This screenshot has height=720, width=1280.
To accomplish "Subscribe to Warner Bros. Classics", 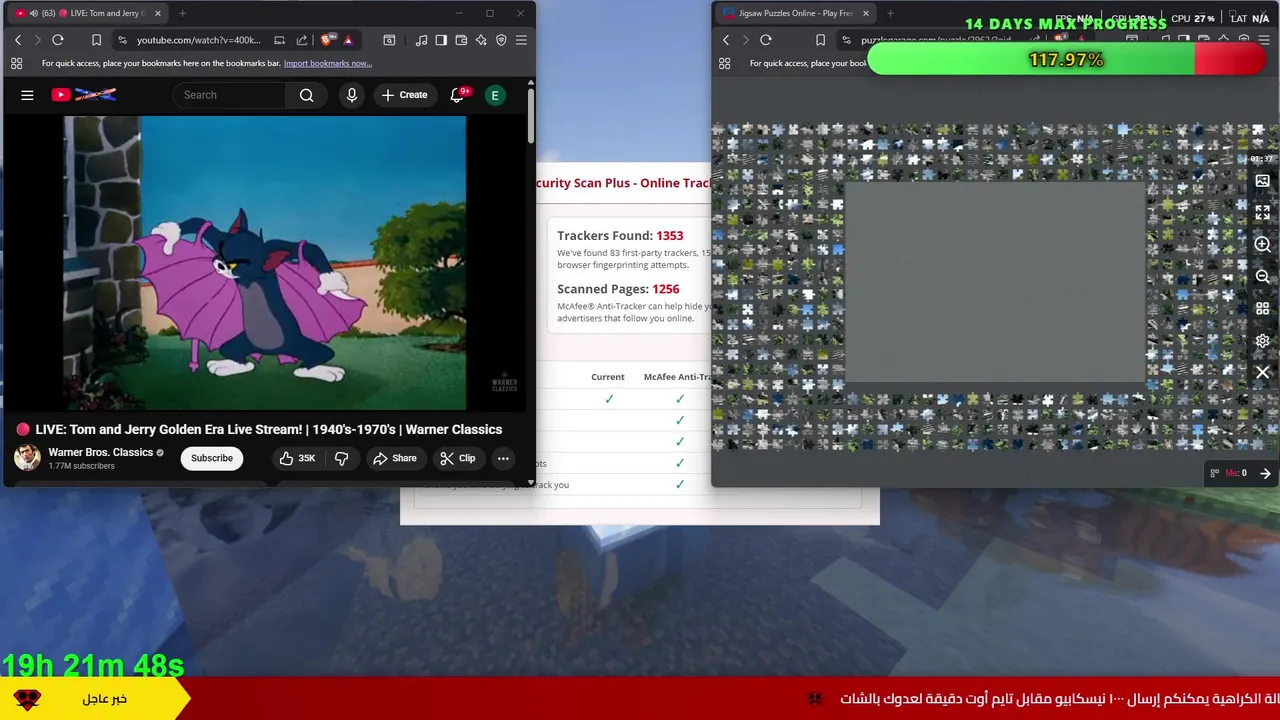I will [x=212, y=458].
